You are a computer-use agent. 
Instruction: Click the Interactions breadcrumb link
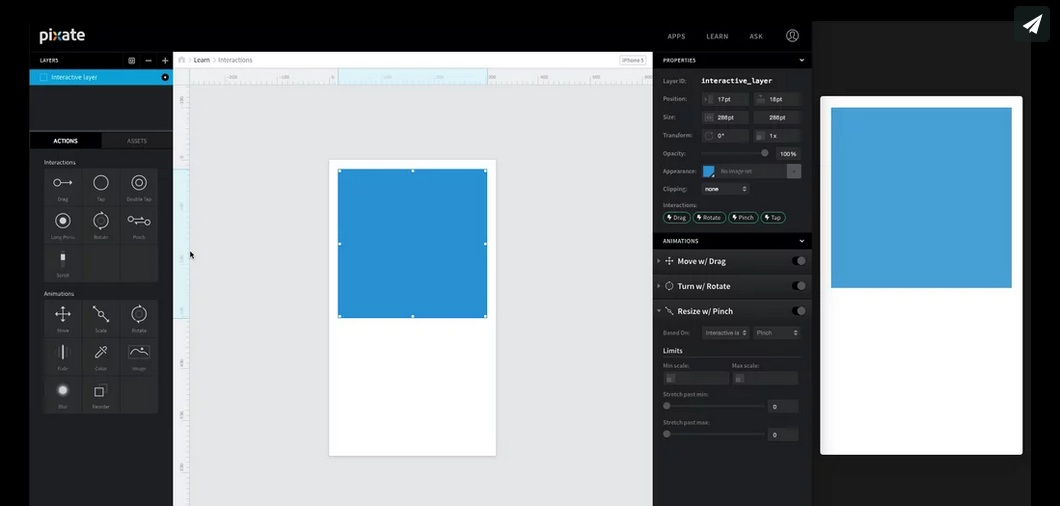(x=235, y=60)
